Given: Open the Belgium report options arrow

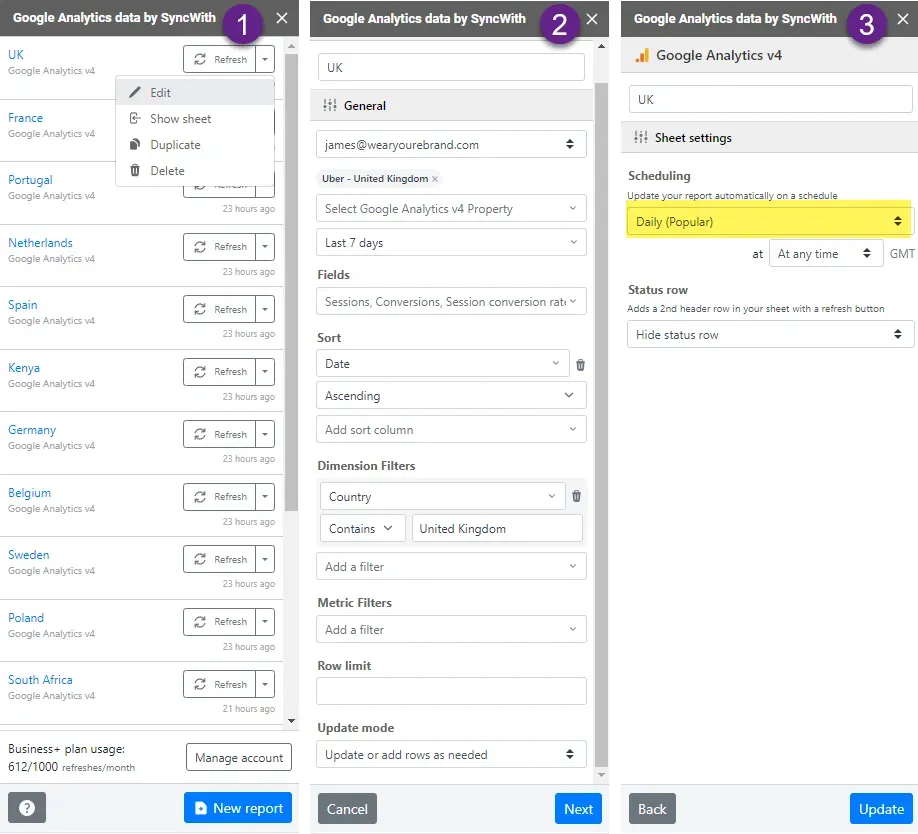Looking at the screenshot, I should (265, 496).
